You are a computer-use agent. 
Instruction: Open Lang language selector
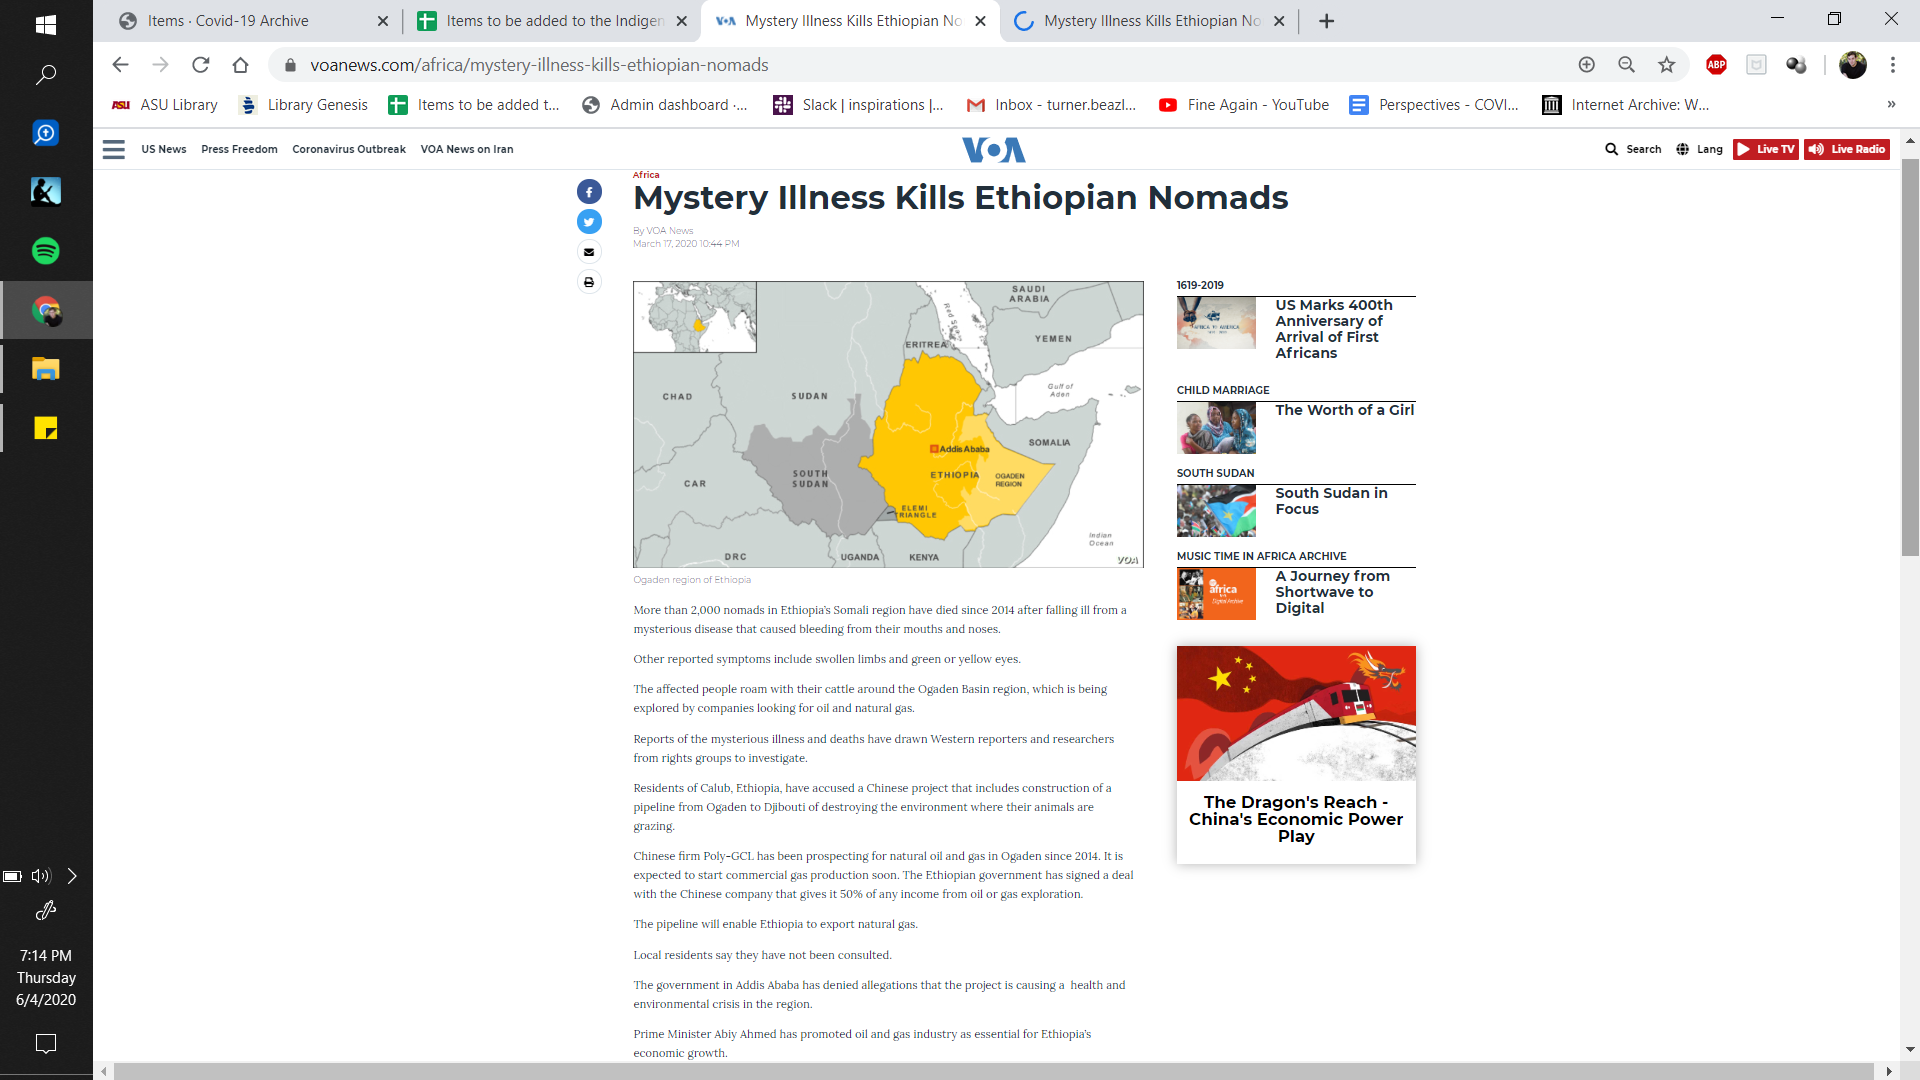point(1699,149)
